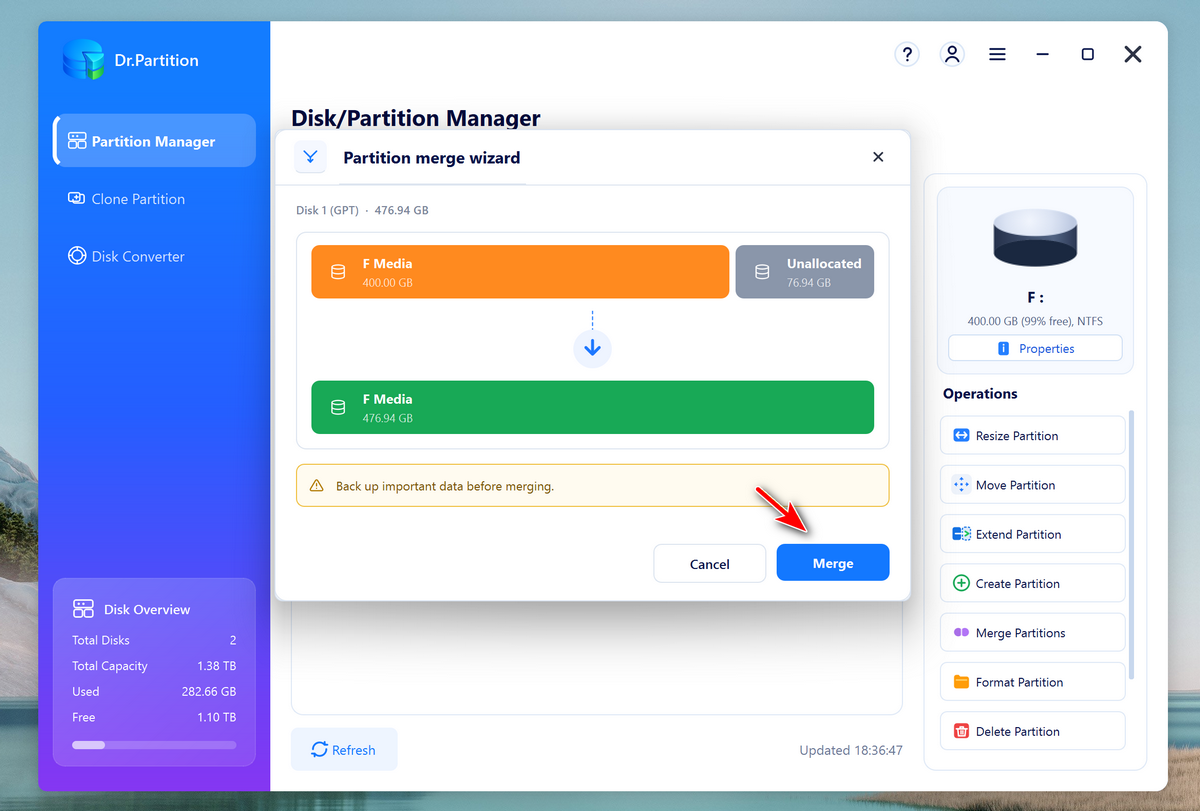Screen dimensions: 1200x811
Task: Click the warning triangle icon
Action: pos(316,486)
